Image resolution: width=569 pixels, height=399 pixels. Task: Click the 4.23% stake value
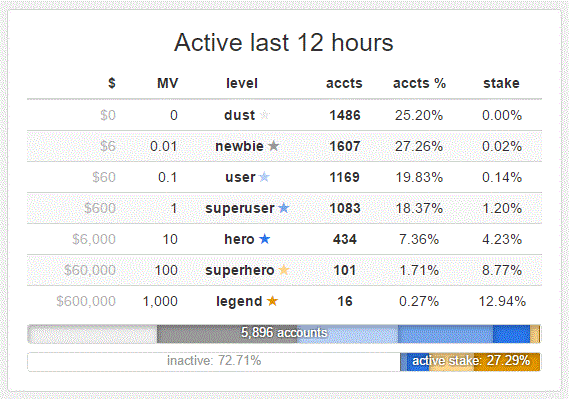pyautogui.click(x=502, y=239)
